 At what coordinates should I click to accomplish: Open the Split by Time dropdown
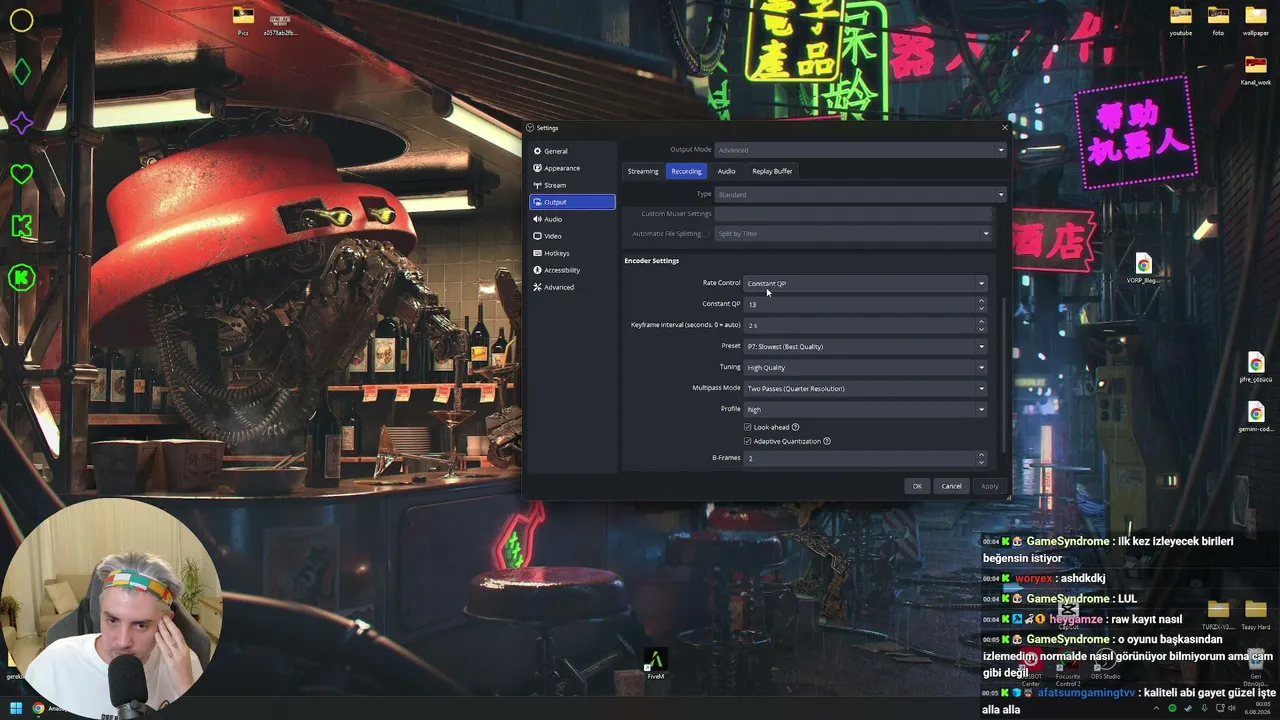(x=853, y=233)
